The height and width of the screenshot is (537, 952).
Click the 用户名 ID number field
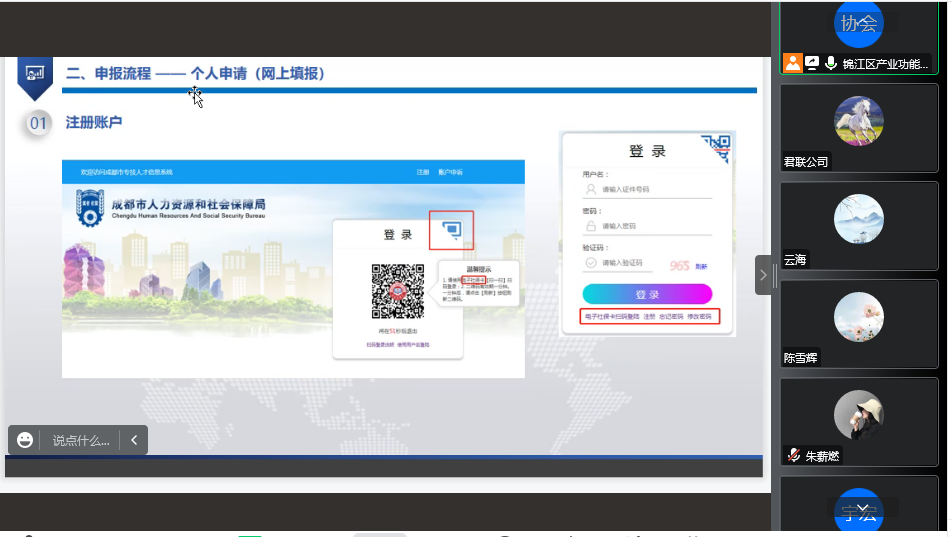[x=647, y=190]
